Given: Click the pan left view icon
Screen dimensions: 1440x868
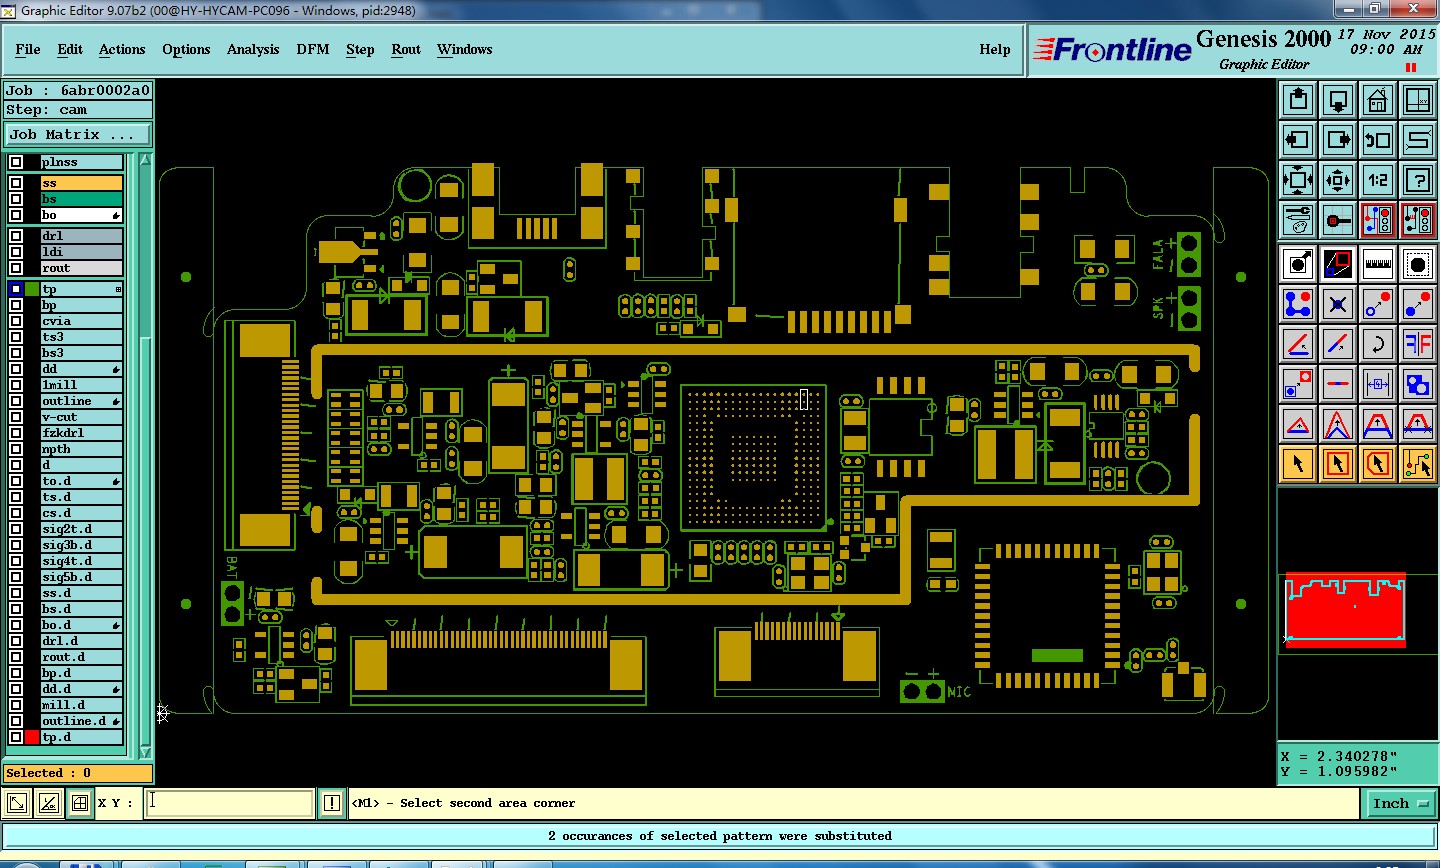Looking at the screenshot, I should pyautogui.click(x=1298, y=139).
